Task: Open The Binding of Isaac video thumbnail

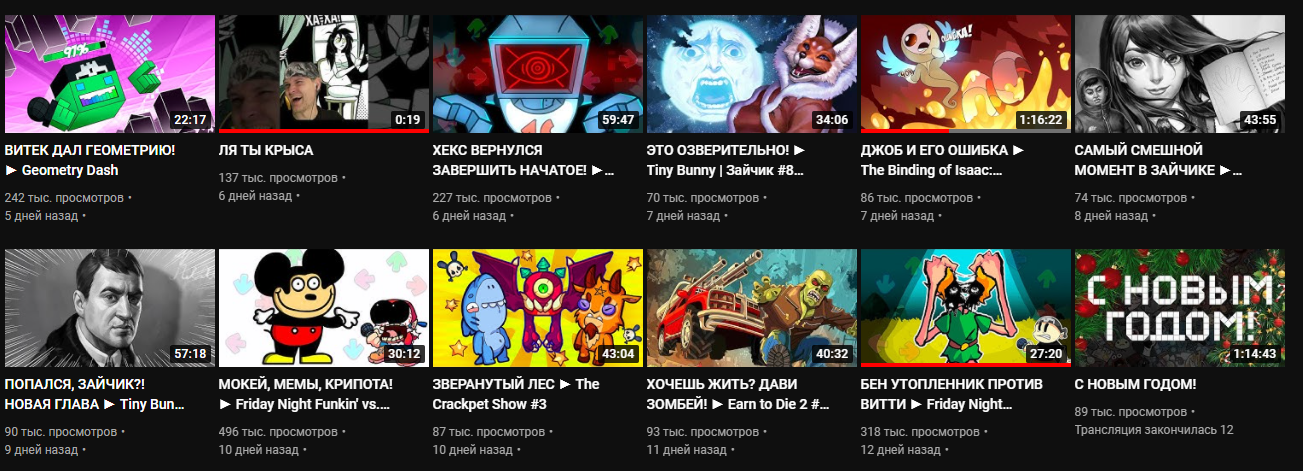Action: (965, 74)
